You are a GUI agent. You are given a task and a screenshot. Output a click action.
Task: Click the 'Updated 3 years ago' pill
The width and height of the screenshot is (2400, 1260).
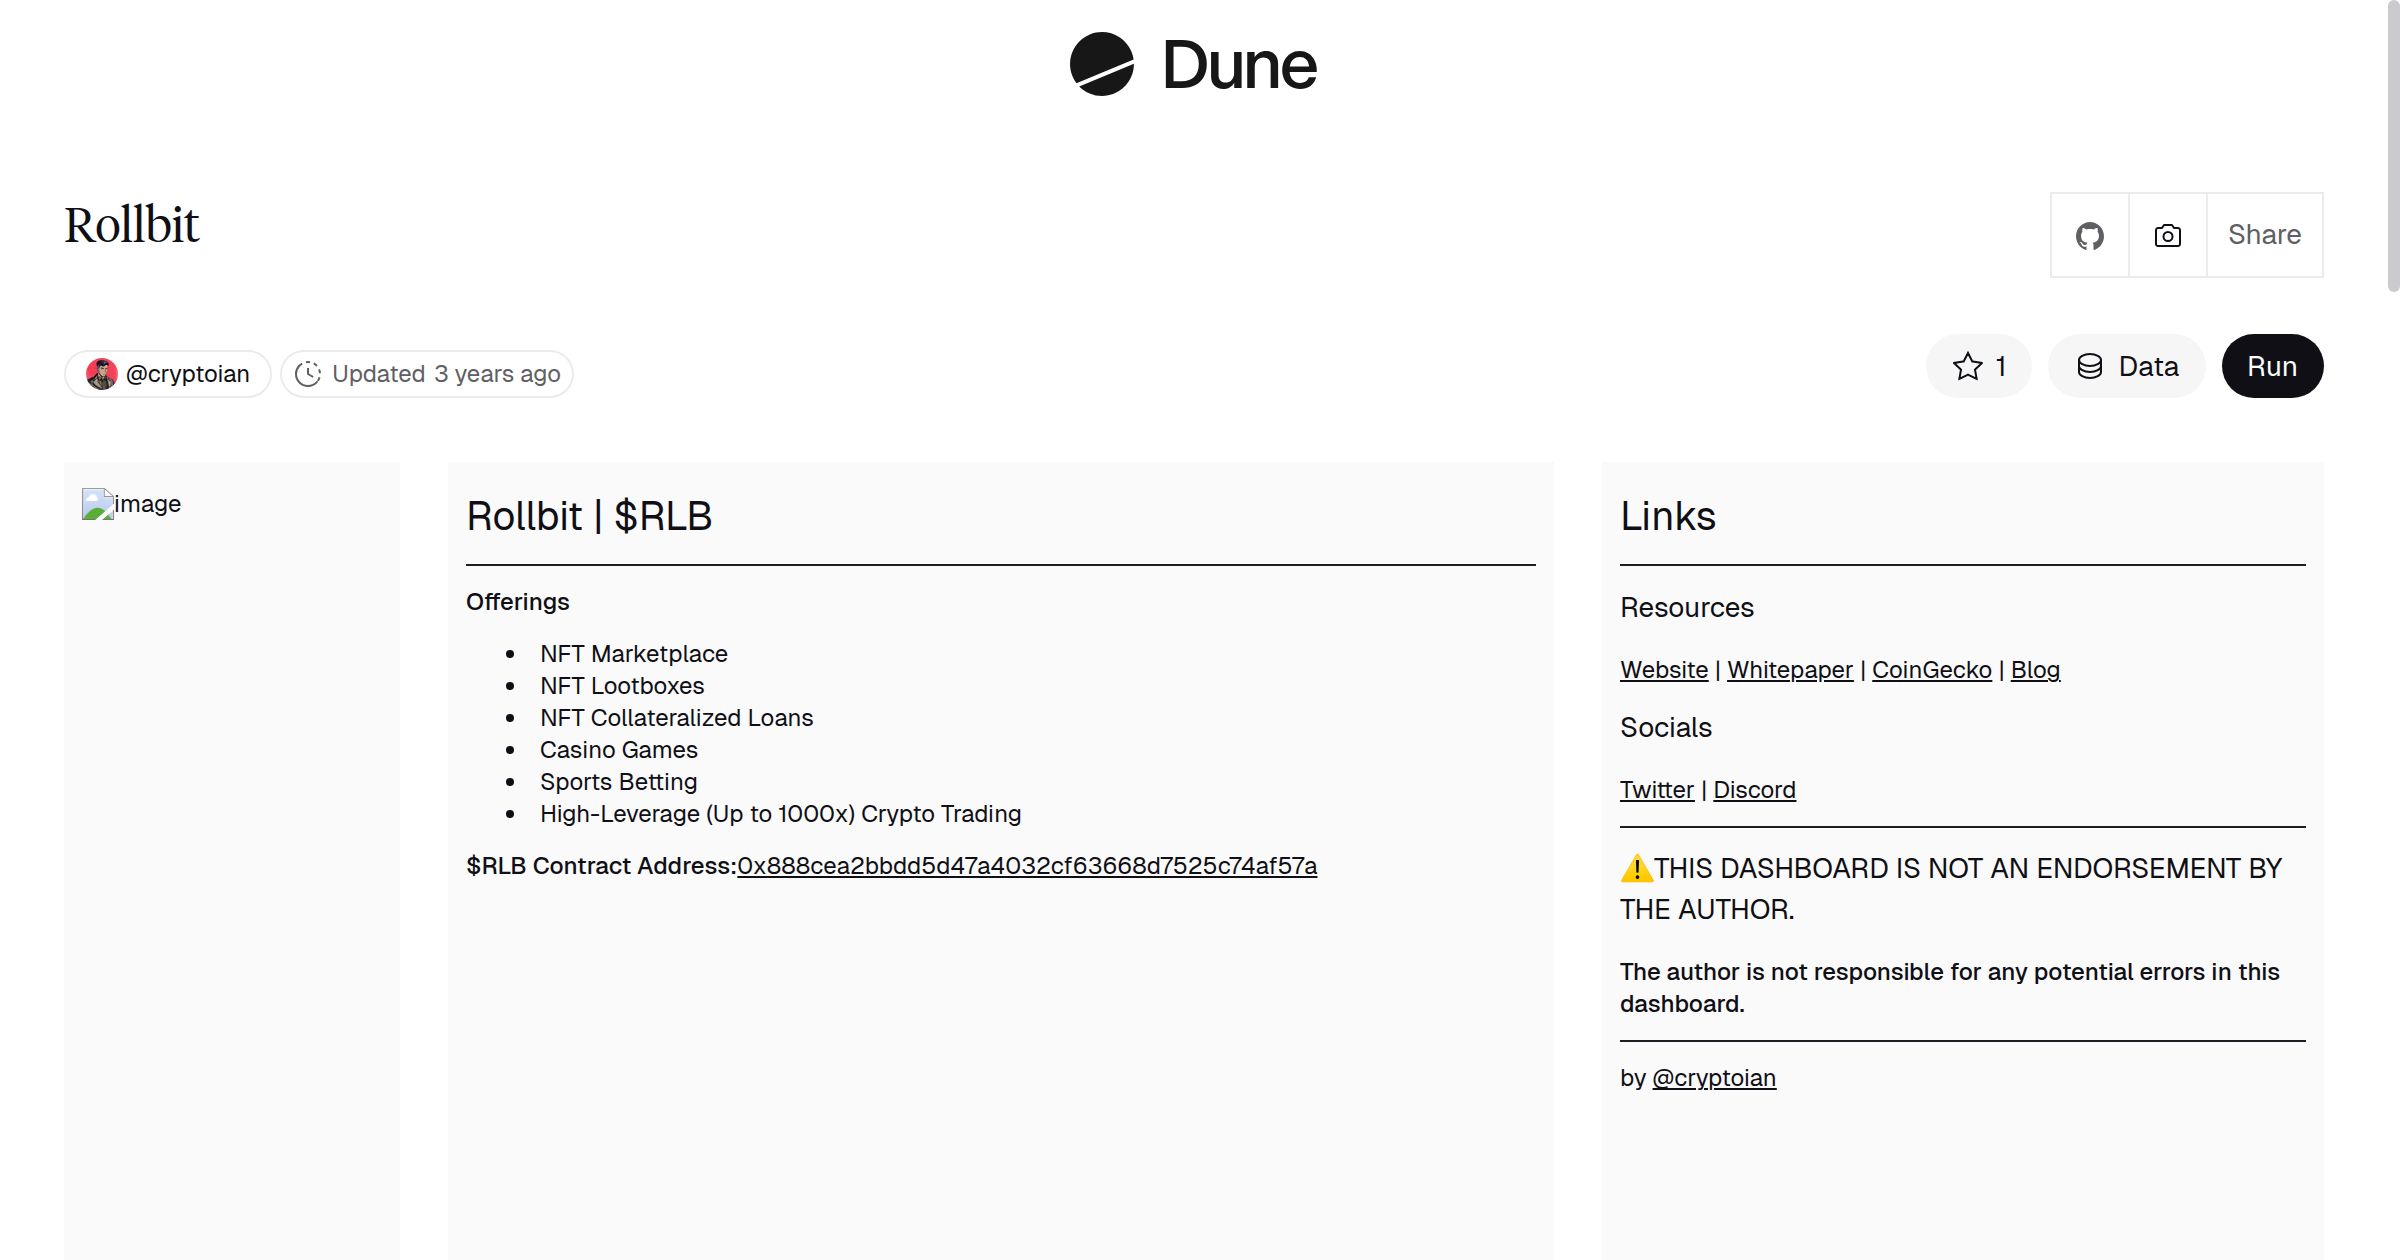tap(426, 373)
